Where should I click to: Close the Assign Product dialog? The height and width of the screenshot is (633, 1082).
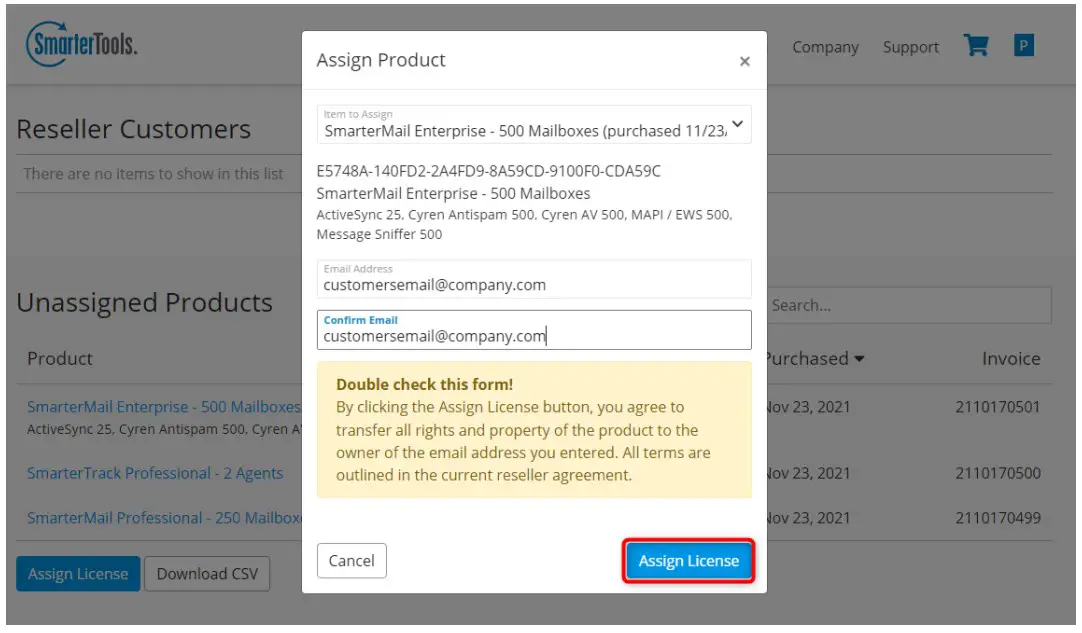click(x=744, y=61)
